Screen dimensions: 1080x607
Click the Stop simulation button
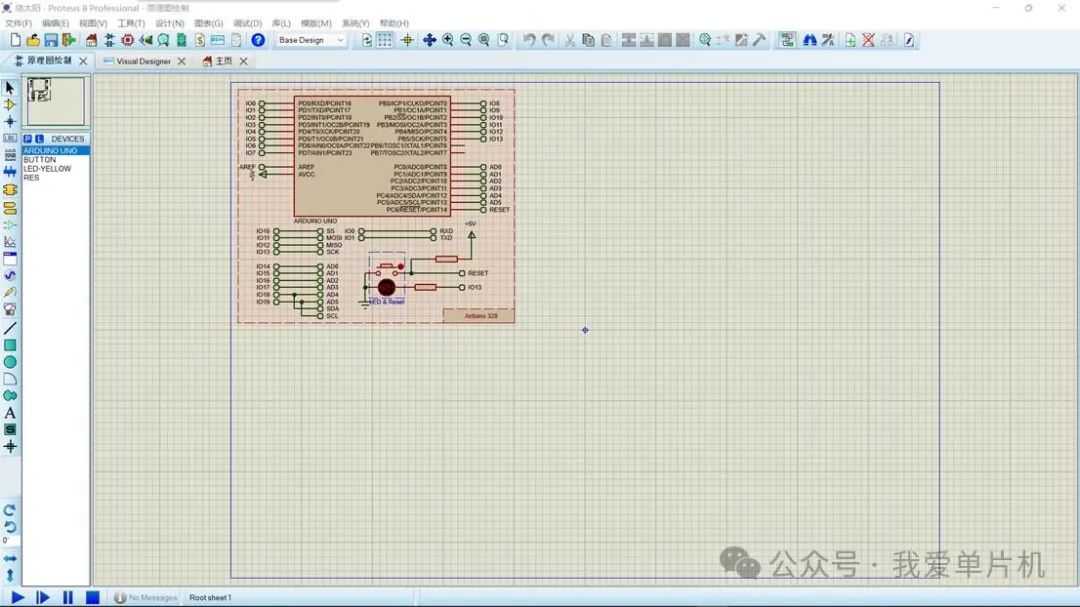[92, 597]
